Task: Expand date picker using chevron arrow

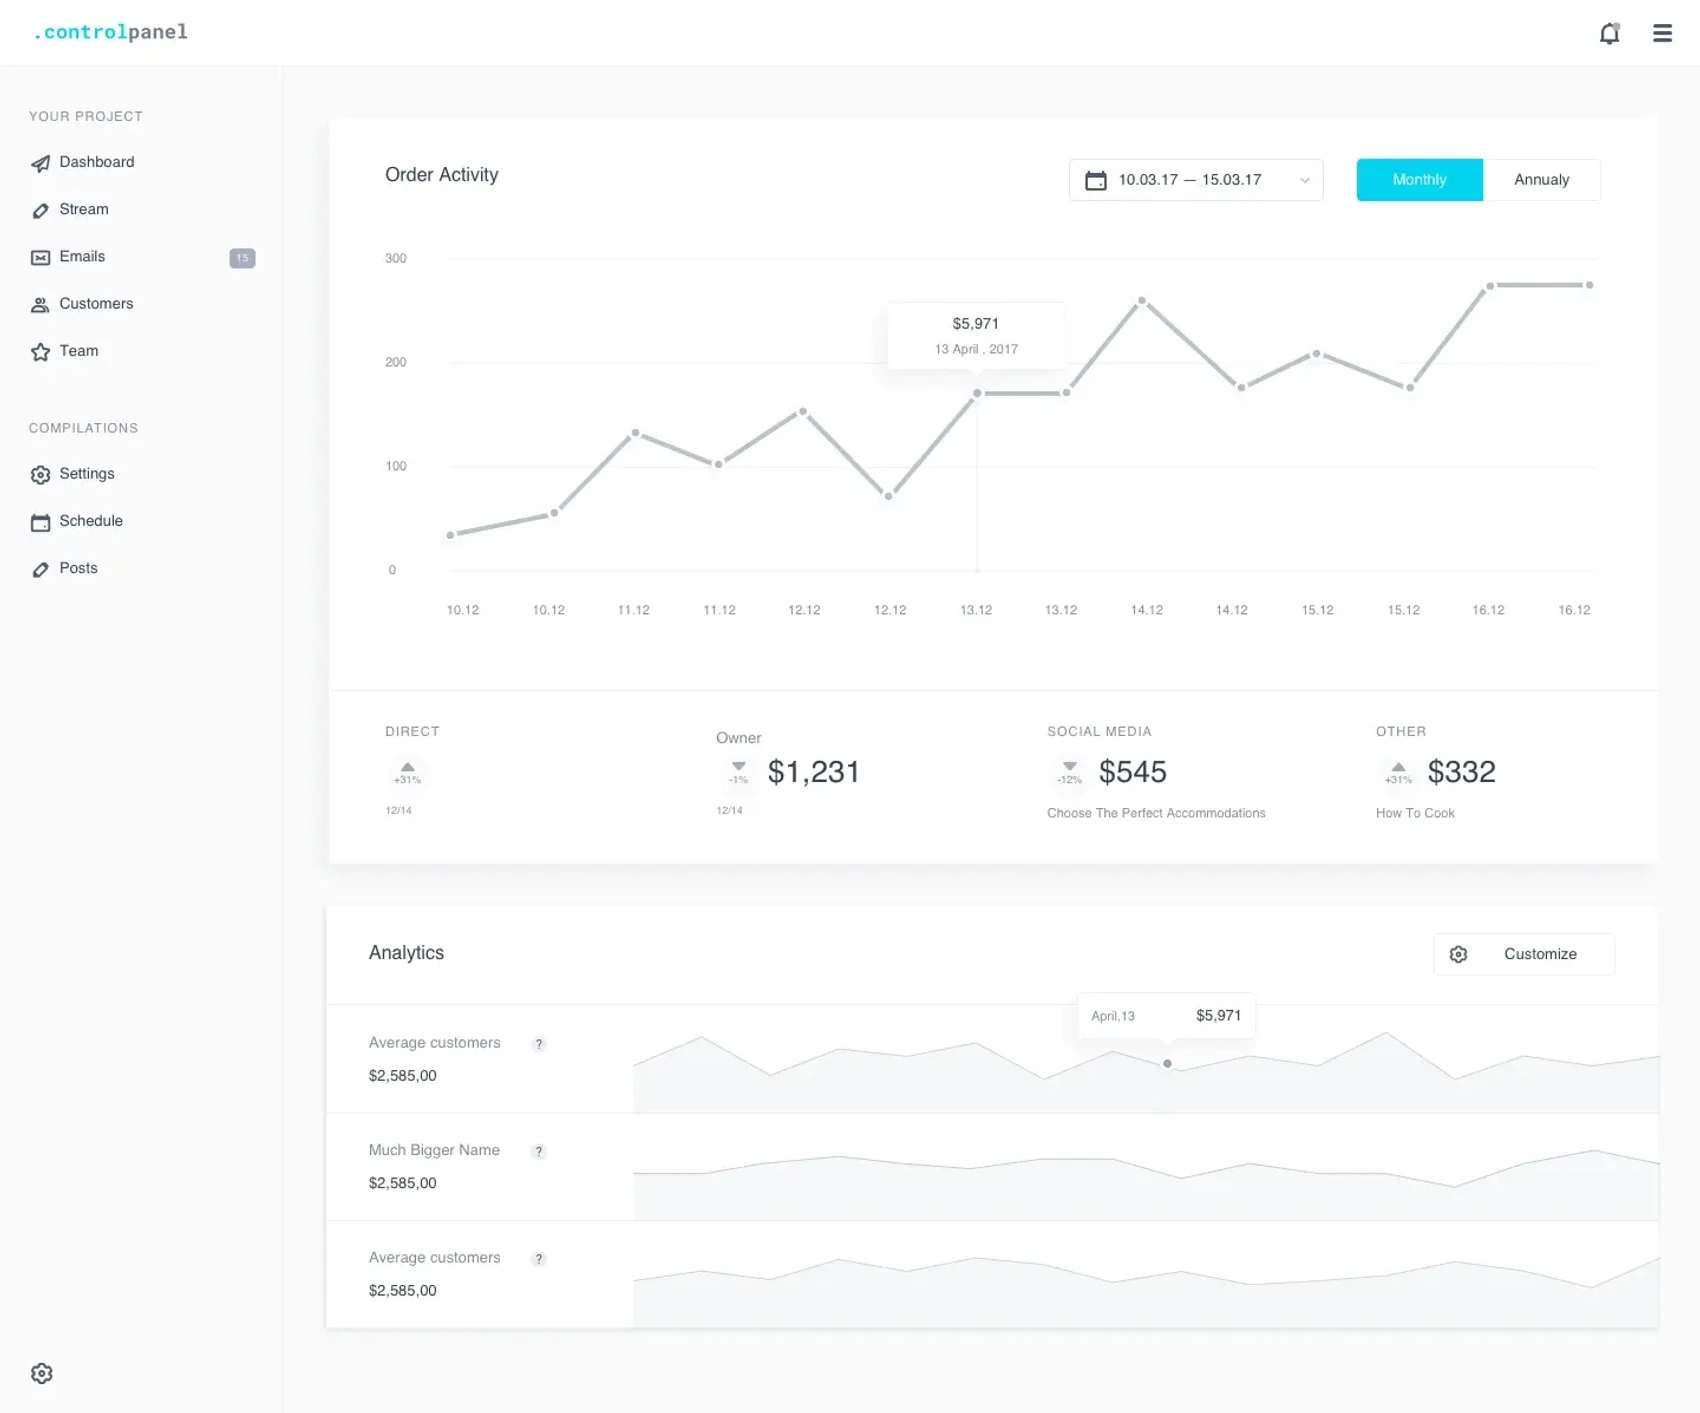Action: (1304, 181)
